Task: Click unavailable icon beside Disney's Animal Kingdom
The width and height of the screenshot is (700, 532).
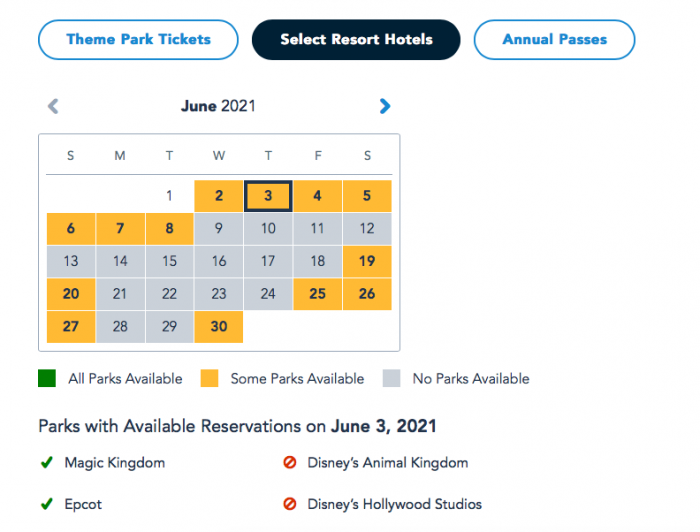Action: (x=291, y=463)
